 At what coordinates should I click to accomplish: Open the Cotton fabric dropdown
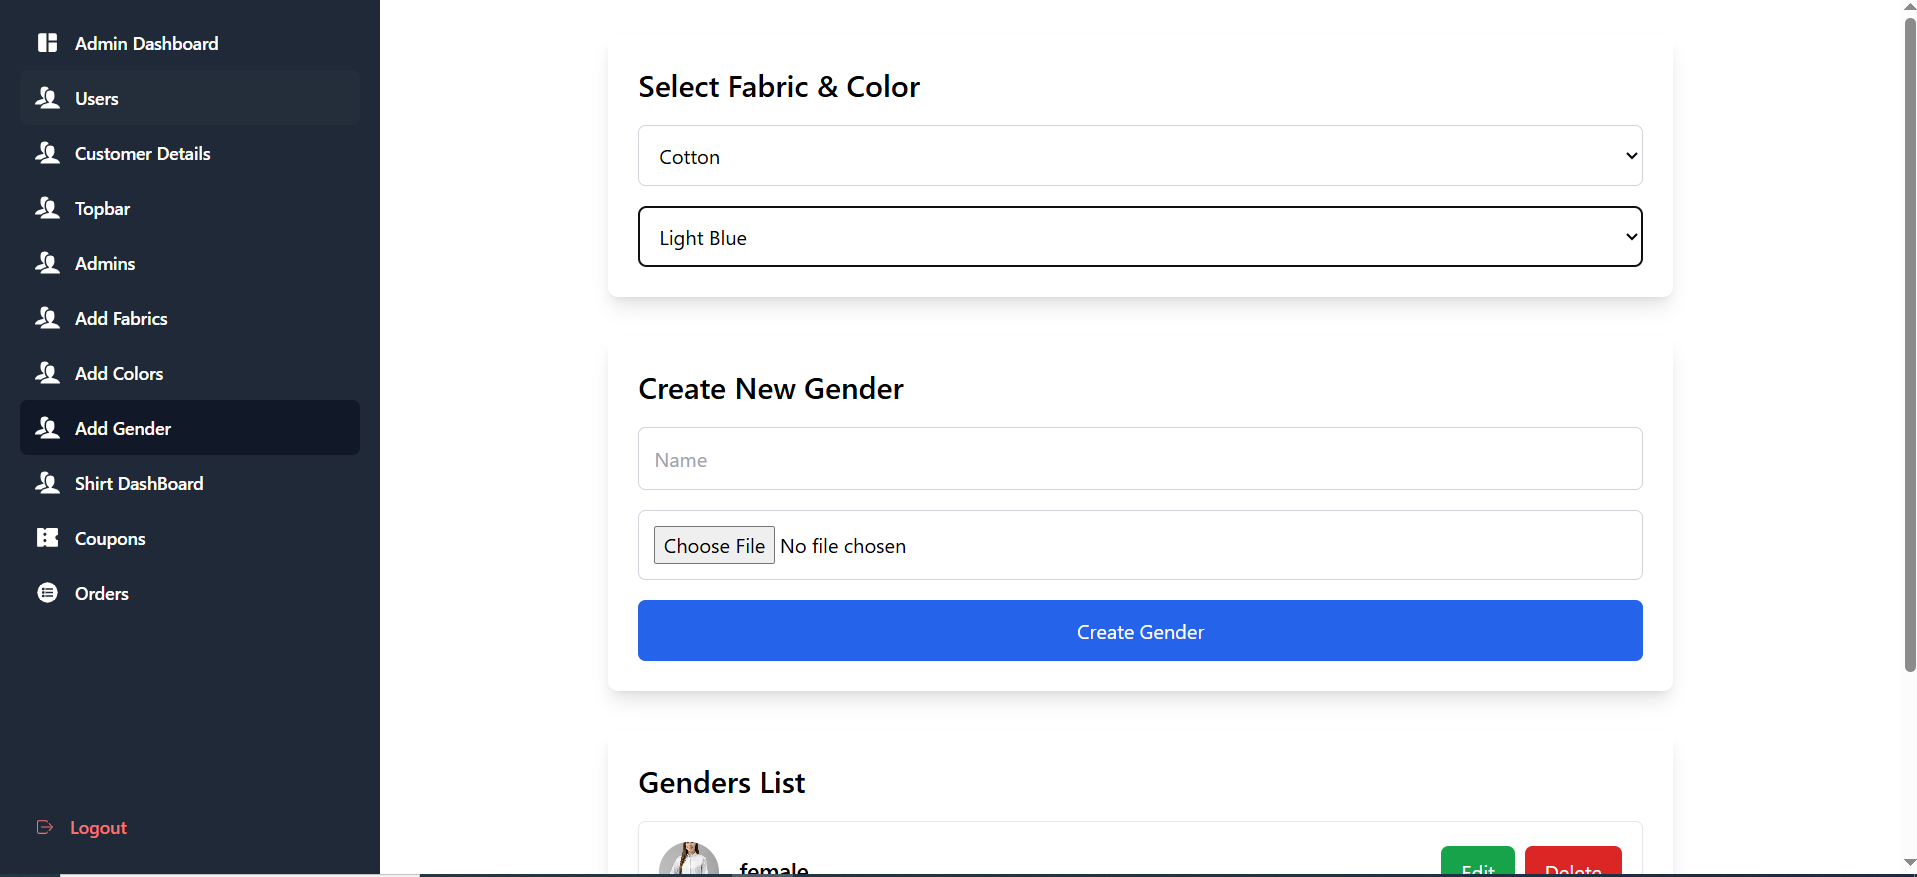[x=1139, y=156]
